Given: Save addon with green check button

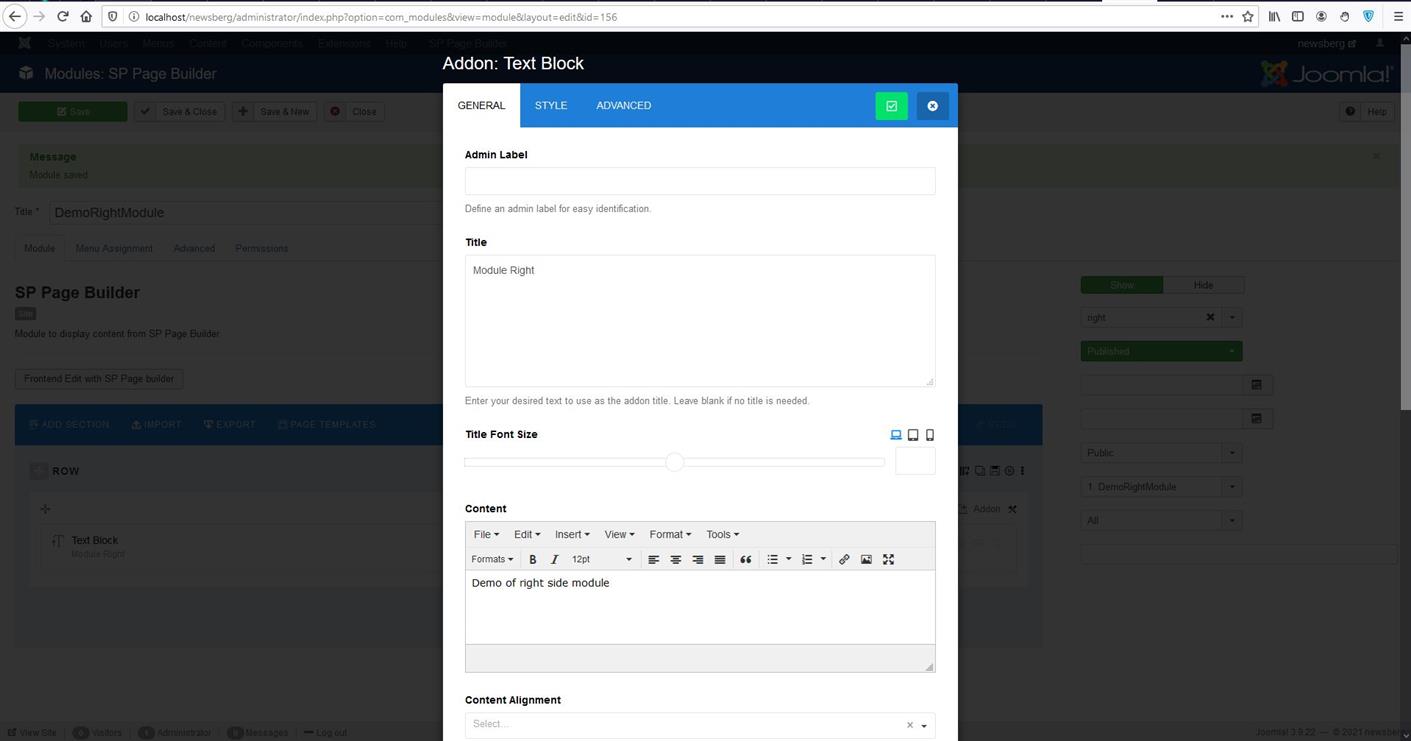Looking at the screenshot, I should (x=891, y=106).
